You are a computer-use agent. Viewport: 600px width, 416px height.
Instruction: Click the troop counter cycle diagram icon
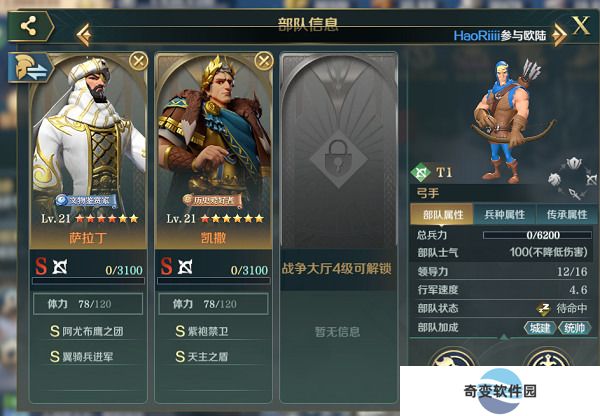(x=572, y=178)
